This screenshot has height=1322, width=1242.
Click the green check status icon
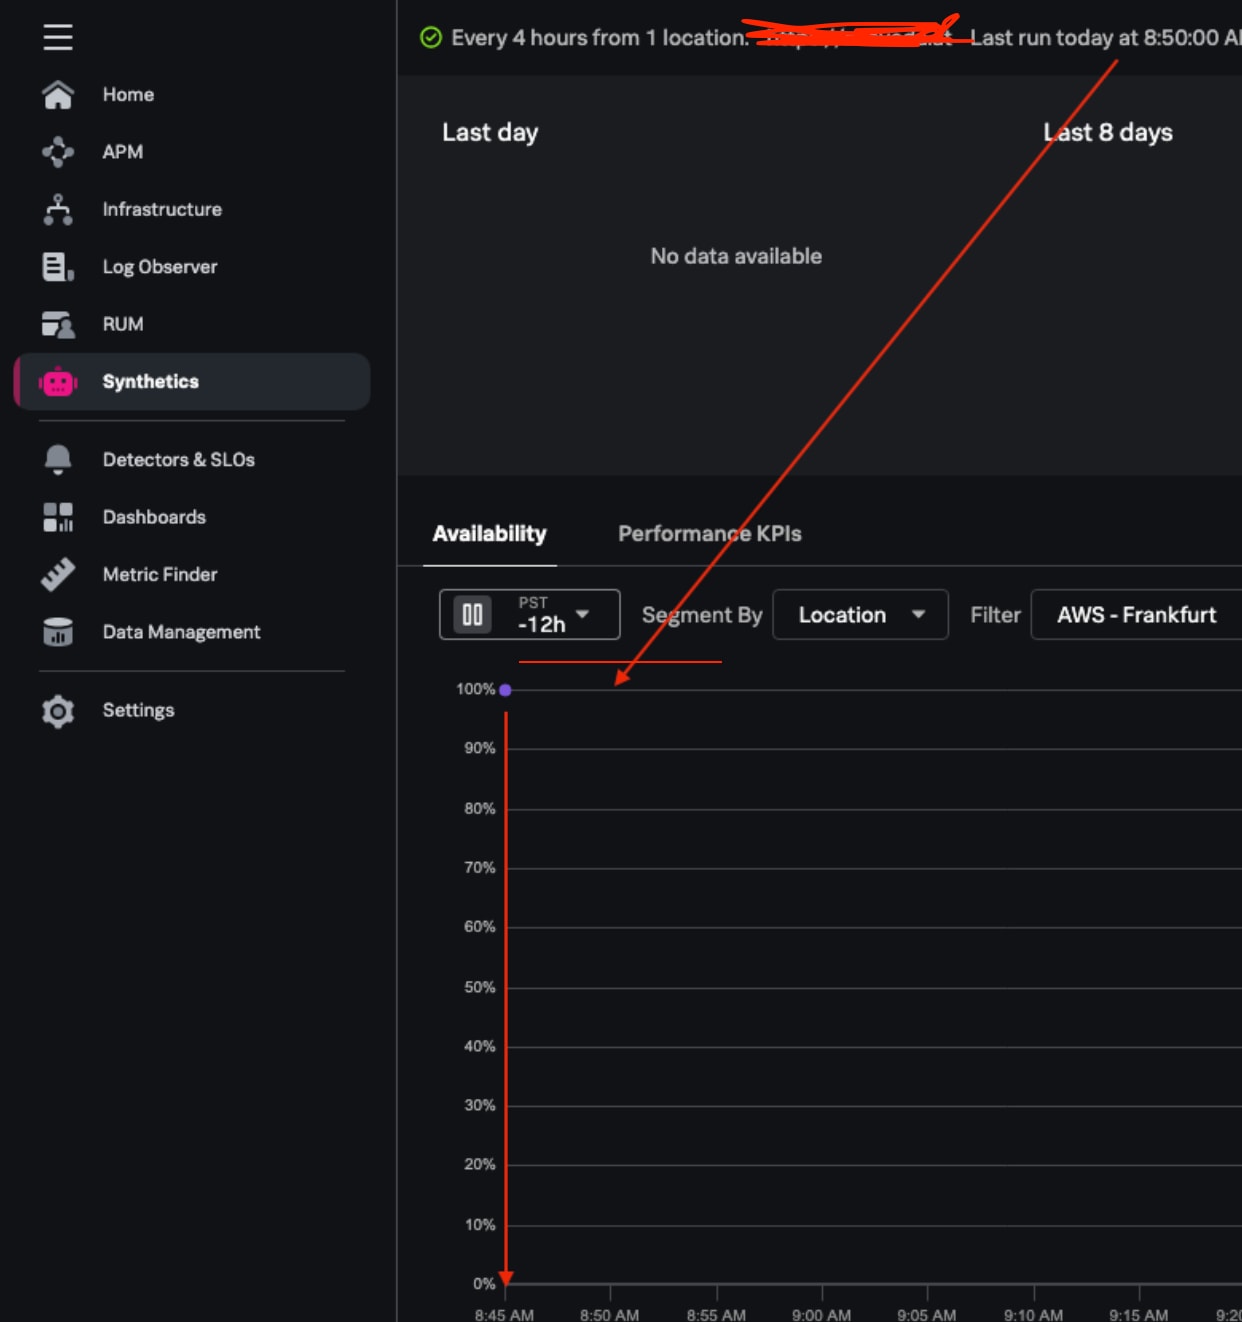431,38
